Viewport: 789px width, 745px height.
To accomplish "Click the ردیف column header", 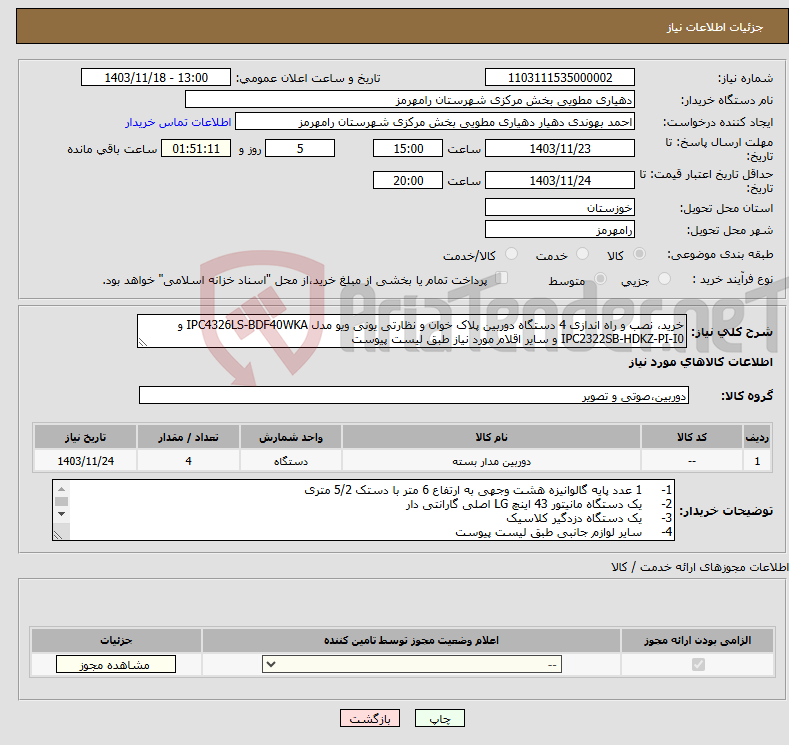I will [x=757, y=437].
